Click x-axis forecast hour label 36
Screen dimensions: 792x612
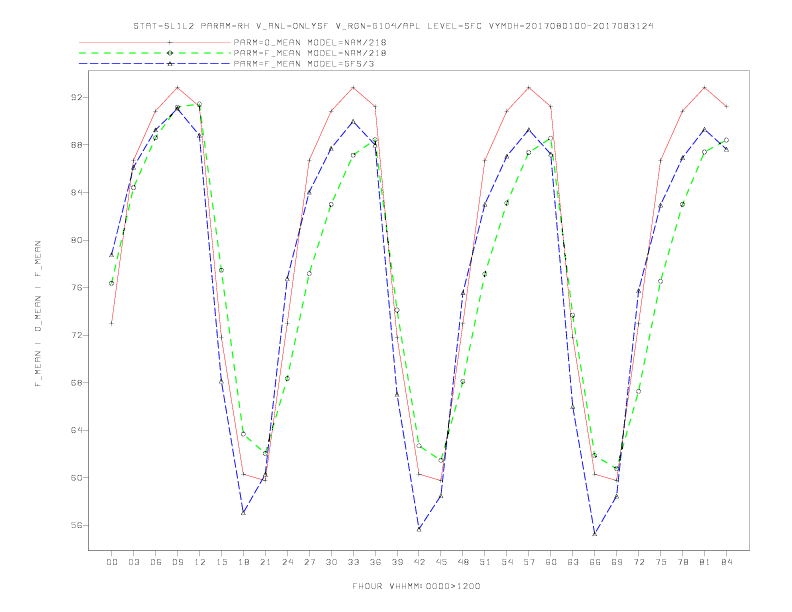tap(375, 562)
